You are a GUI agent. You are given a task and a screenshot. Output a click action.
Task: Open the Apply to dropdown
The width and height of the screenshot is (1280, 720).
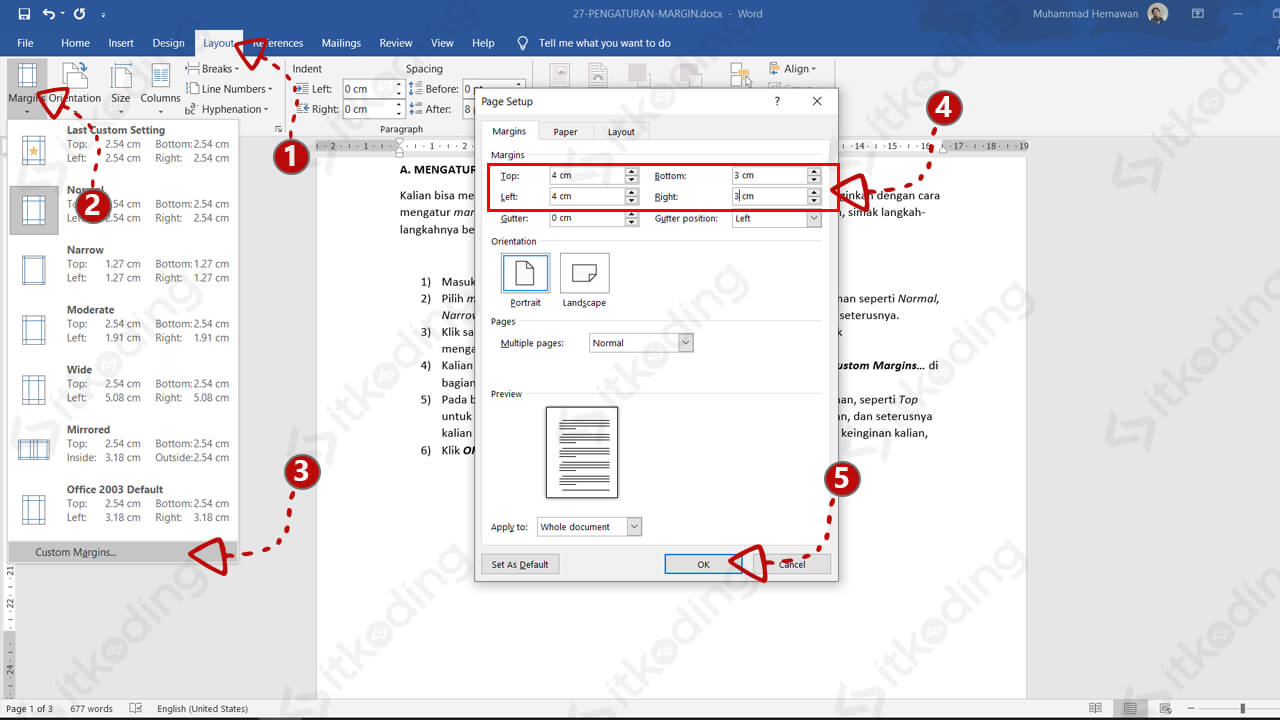(589, 527)
